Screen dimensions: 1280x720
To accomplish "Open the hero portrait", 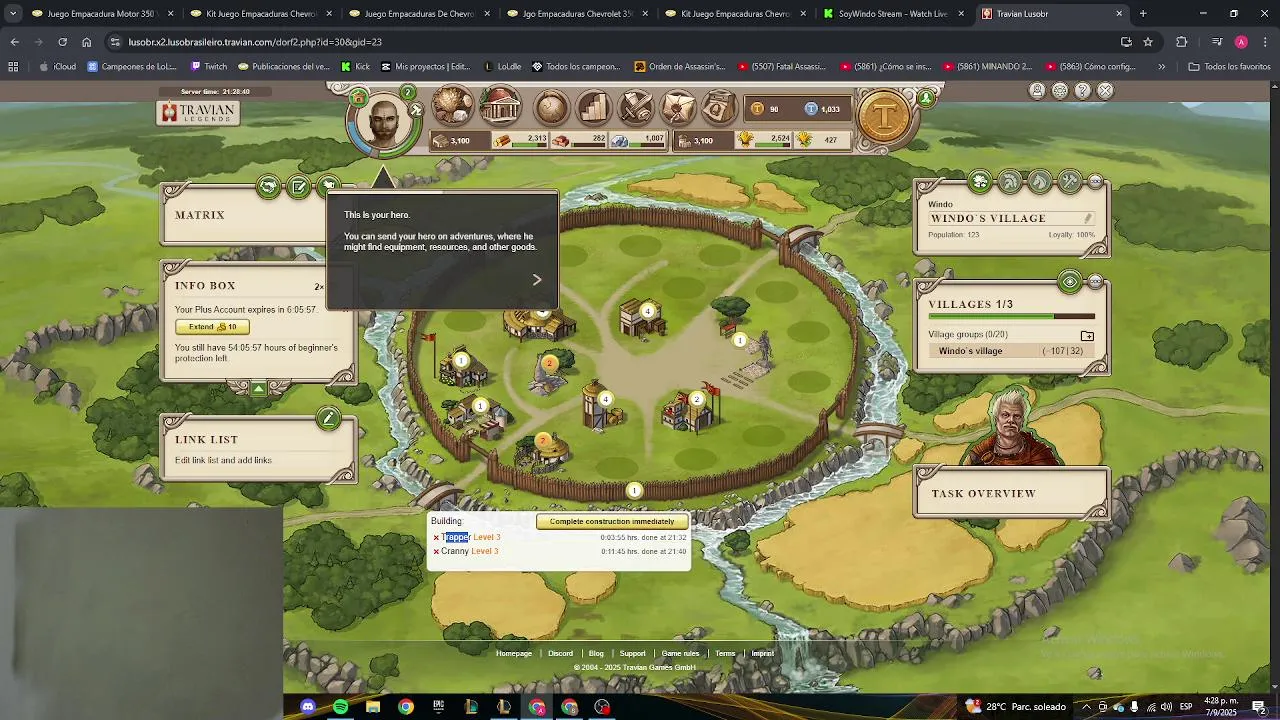I will point(384,121).
